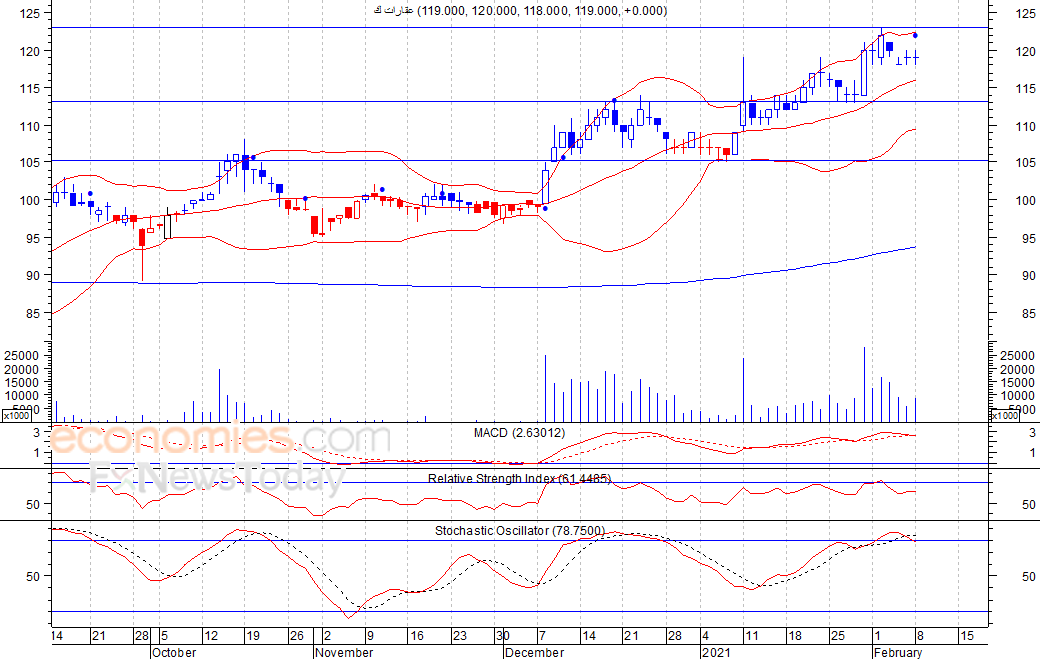Image resolution: width=1040 pixels, height=659 pixels.
Task: Select the Stochastic 50 label on left axis
Action: pyautogui.click(x=33, y=577)
